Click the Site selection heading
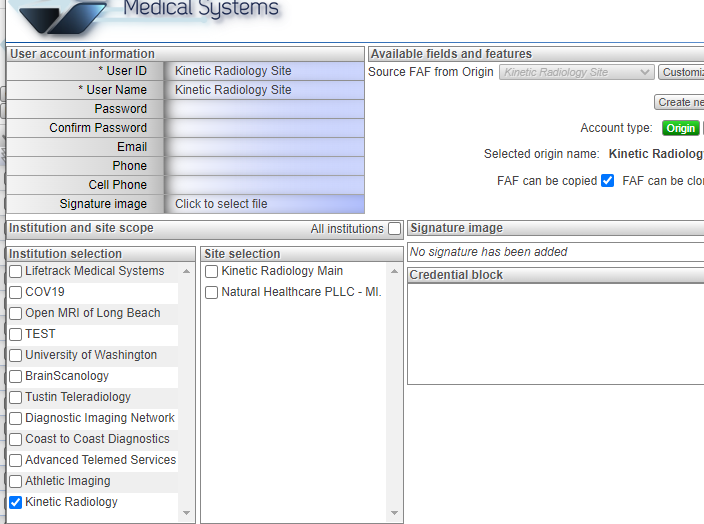 302,254
